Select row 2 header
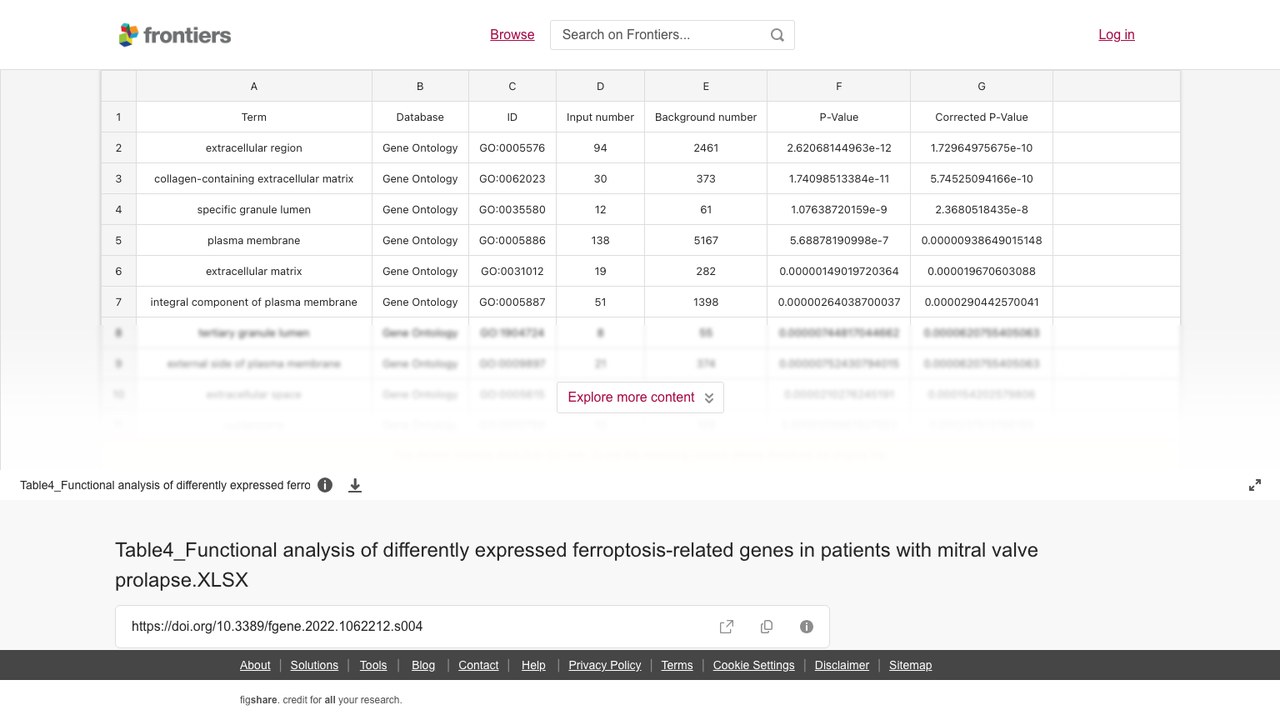 (x=118, y=148)
